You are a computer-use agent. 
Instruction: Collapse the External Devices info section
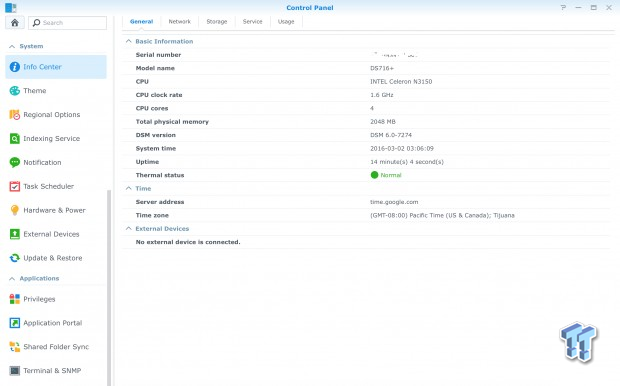tap(129, 229)
